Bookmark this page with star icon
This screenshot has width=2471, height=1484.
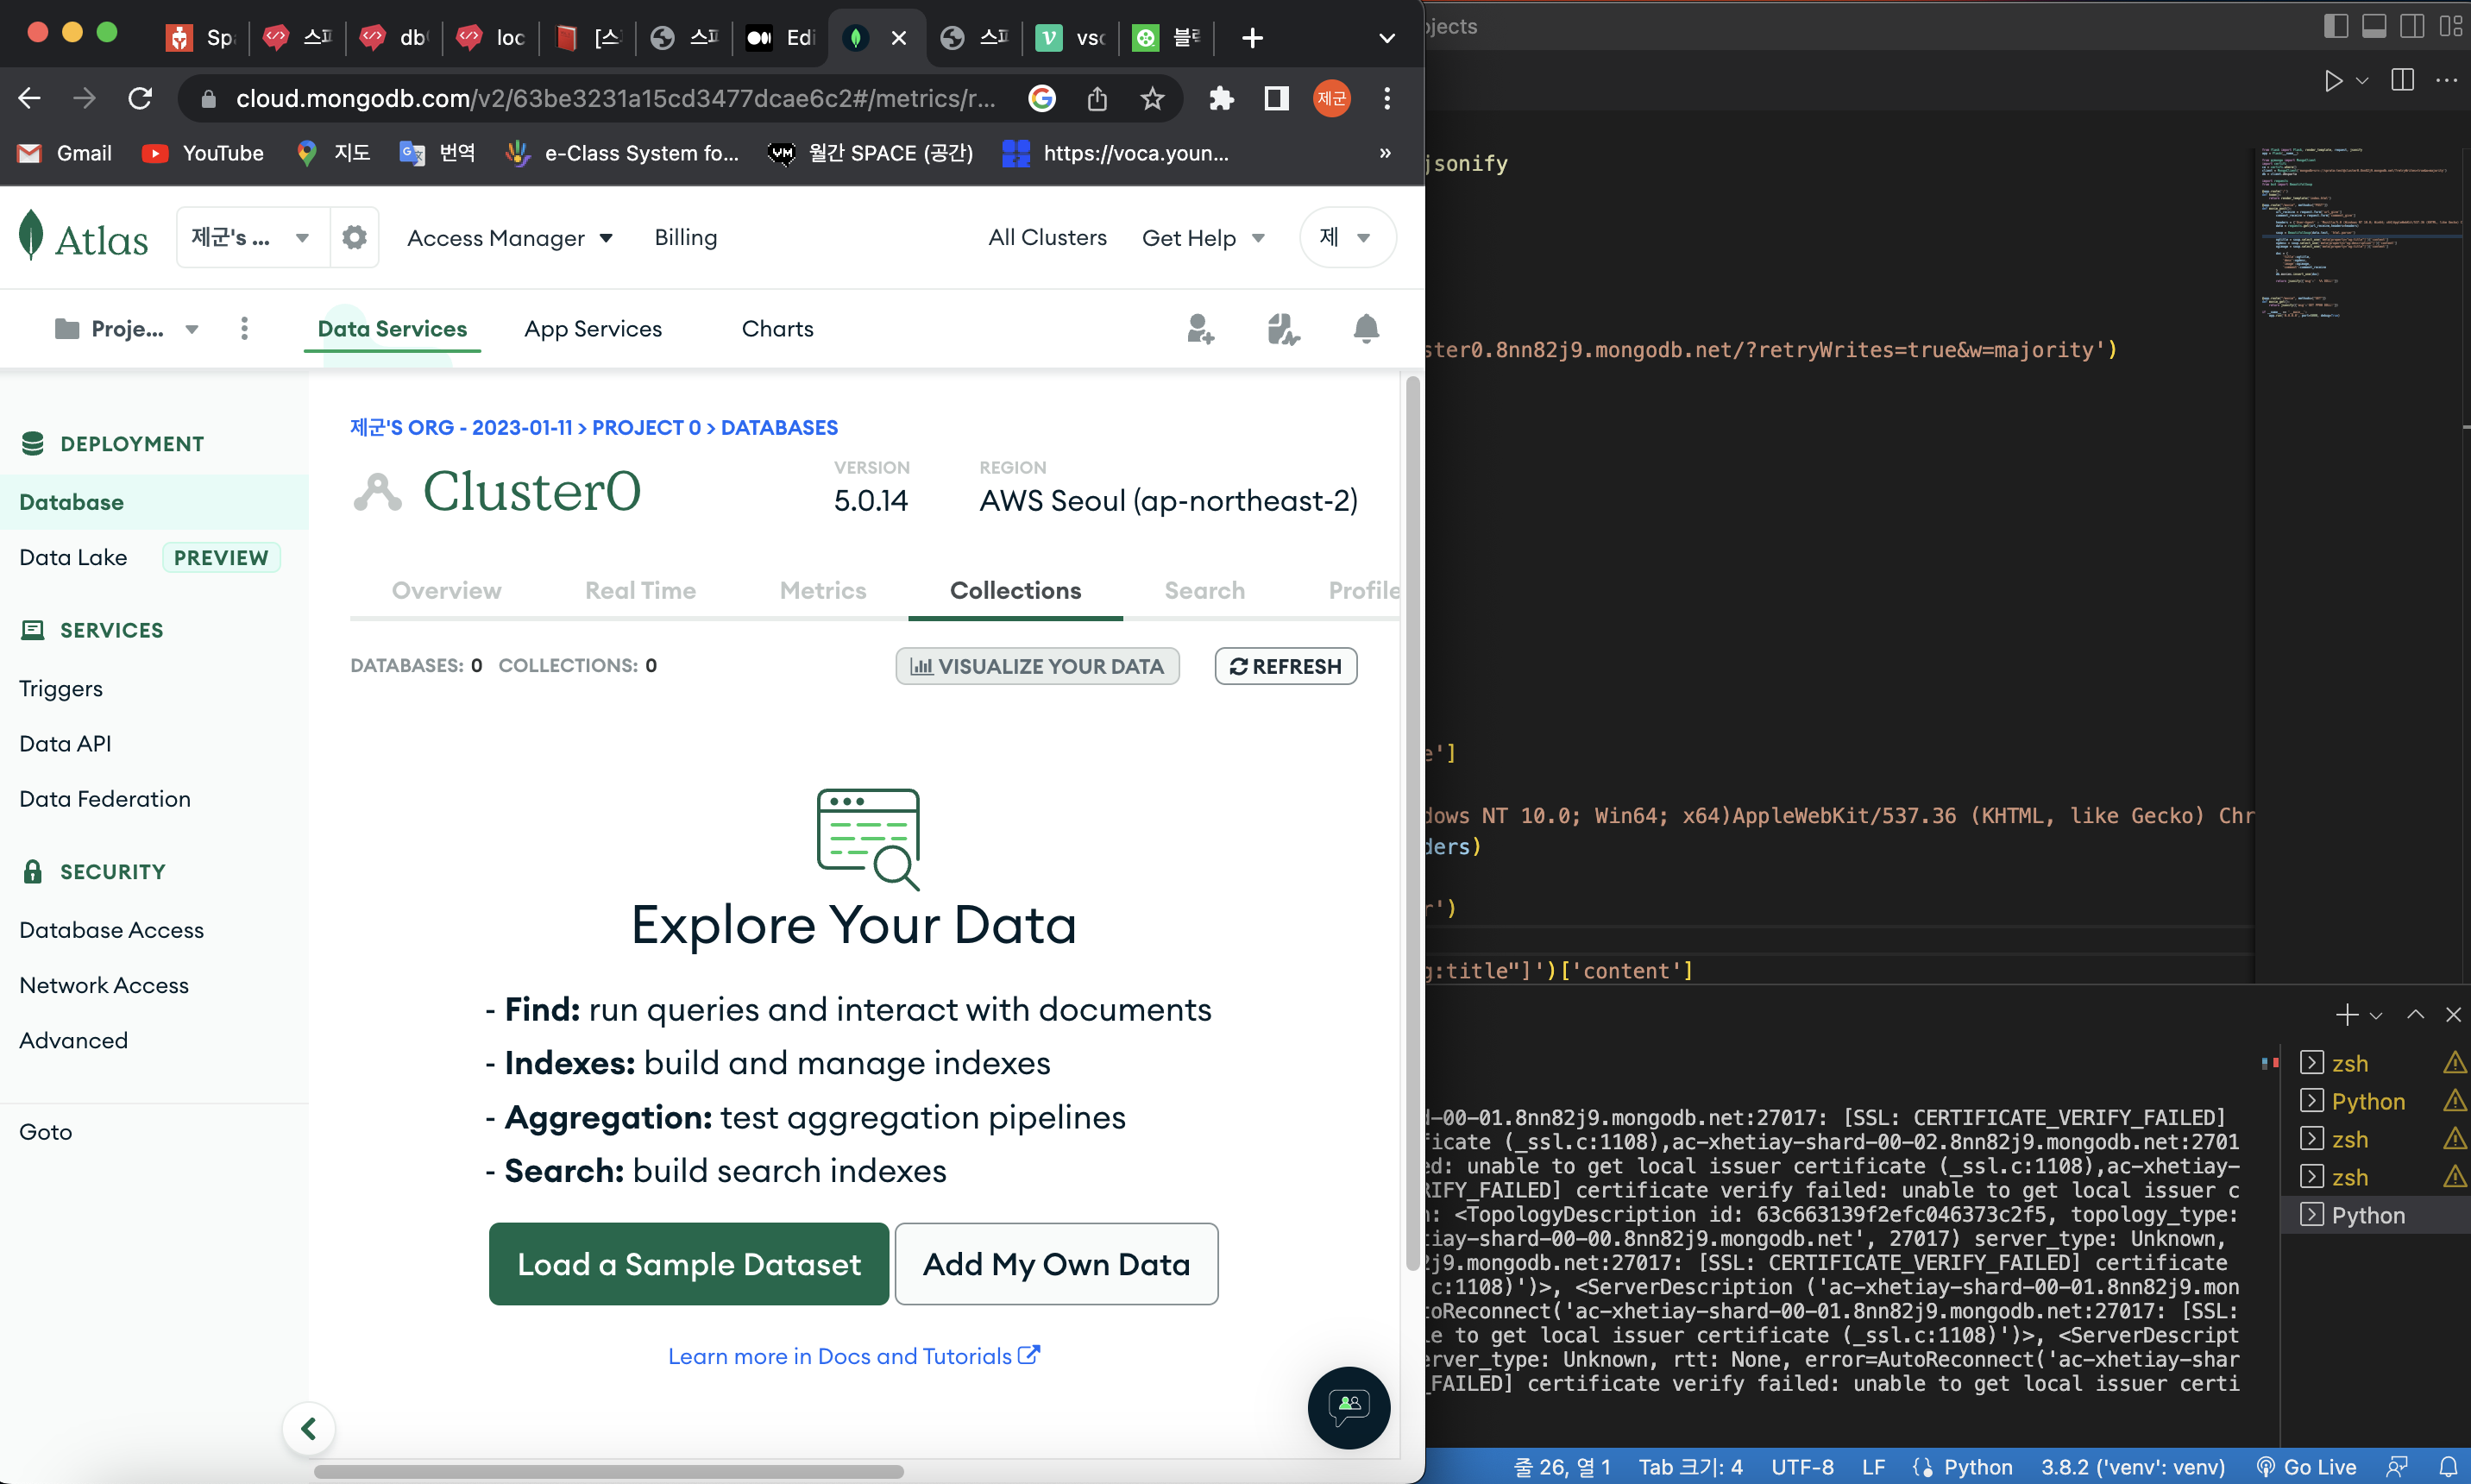1152,98
